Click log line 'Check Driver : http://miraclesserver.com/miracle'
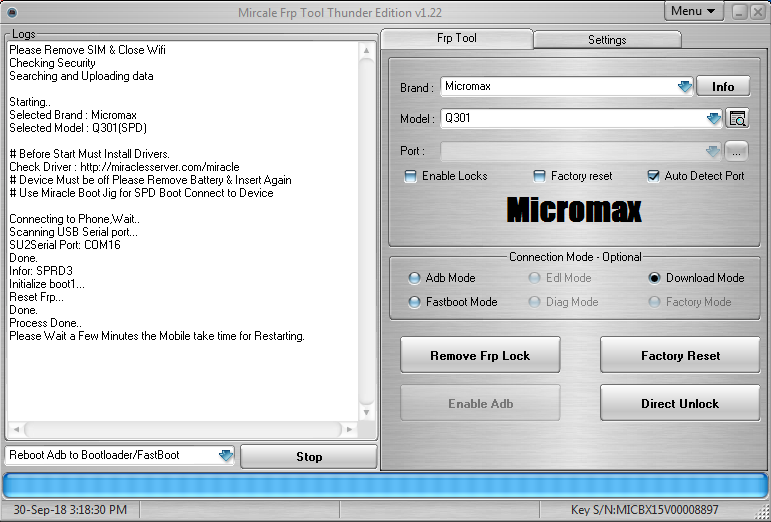This screenshot has width=771, height=522. [124, 167]
